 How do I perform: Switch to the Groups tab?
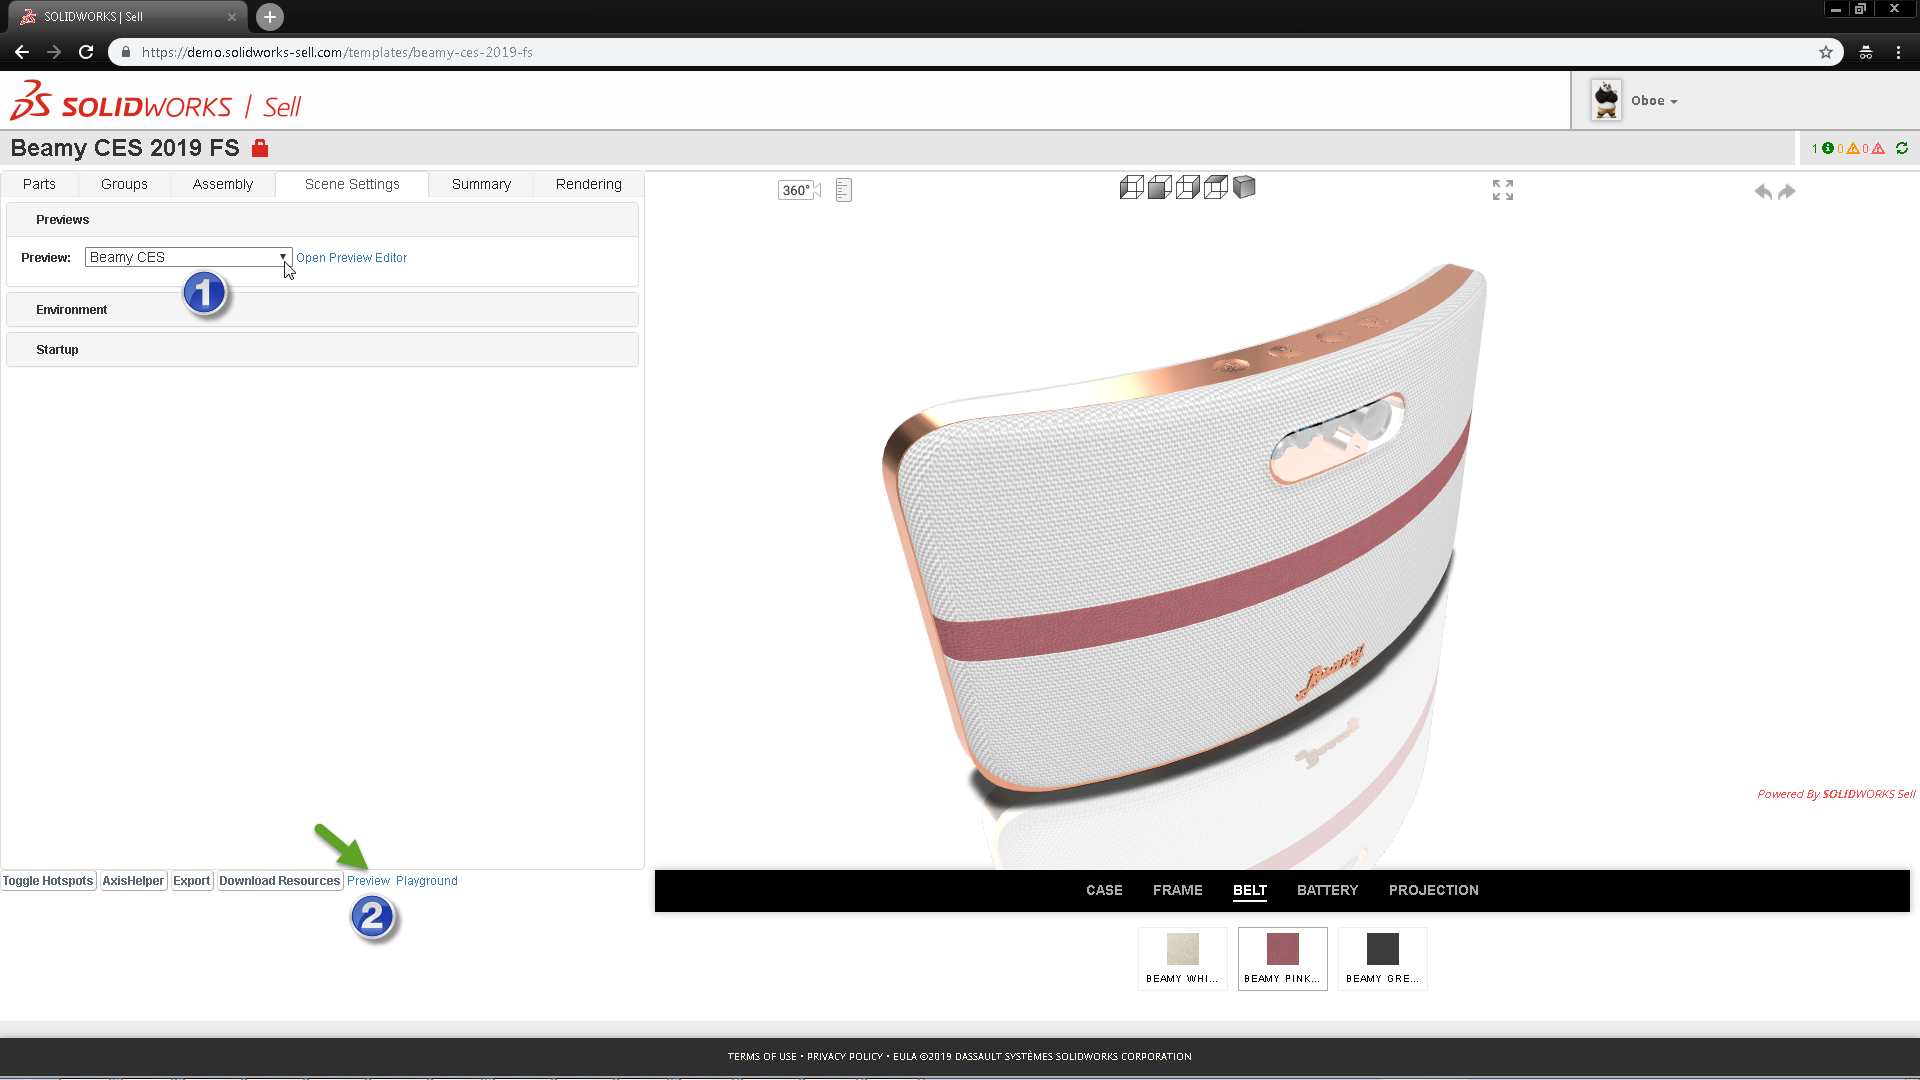pos(124,184)
